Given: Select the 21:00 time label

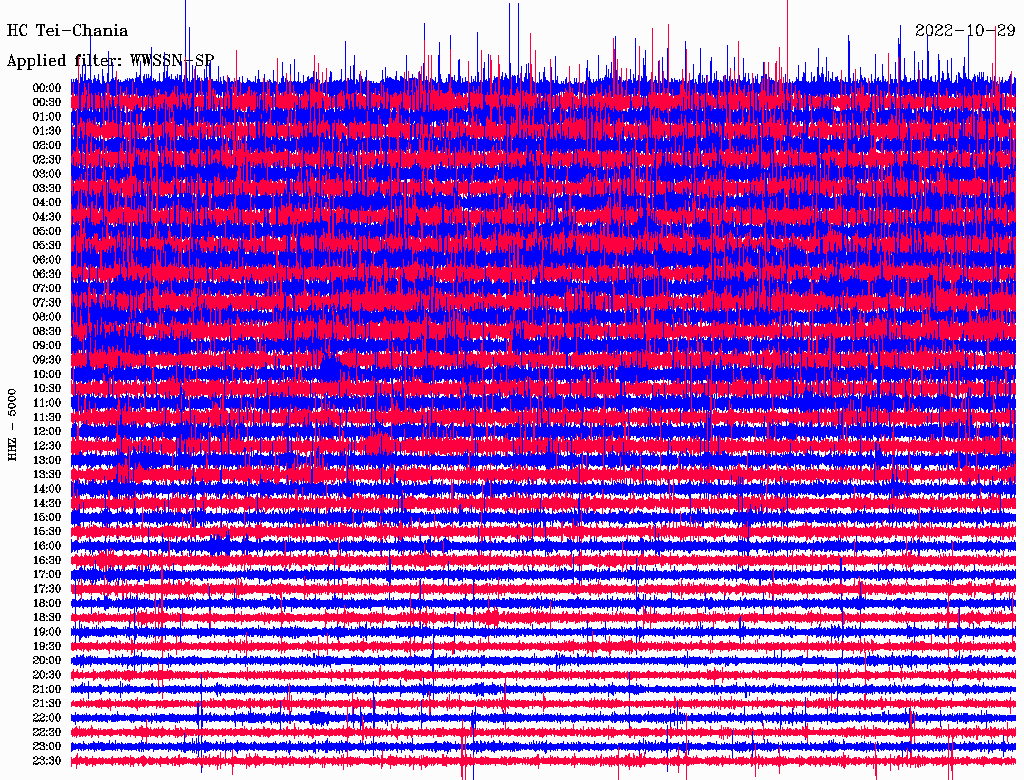Looking at the screenshot, I should tap(47, 689).
